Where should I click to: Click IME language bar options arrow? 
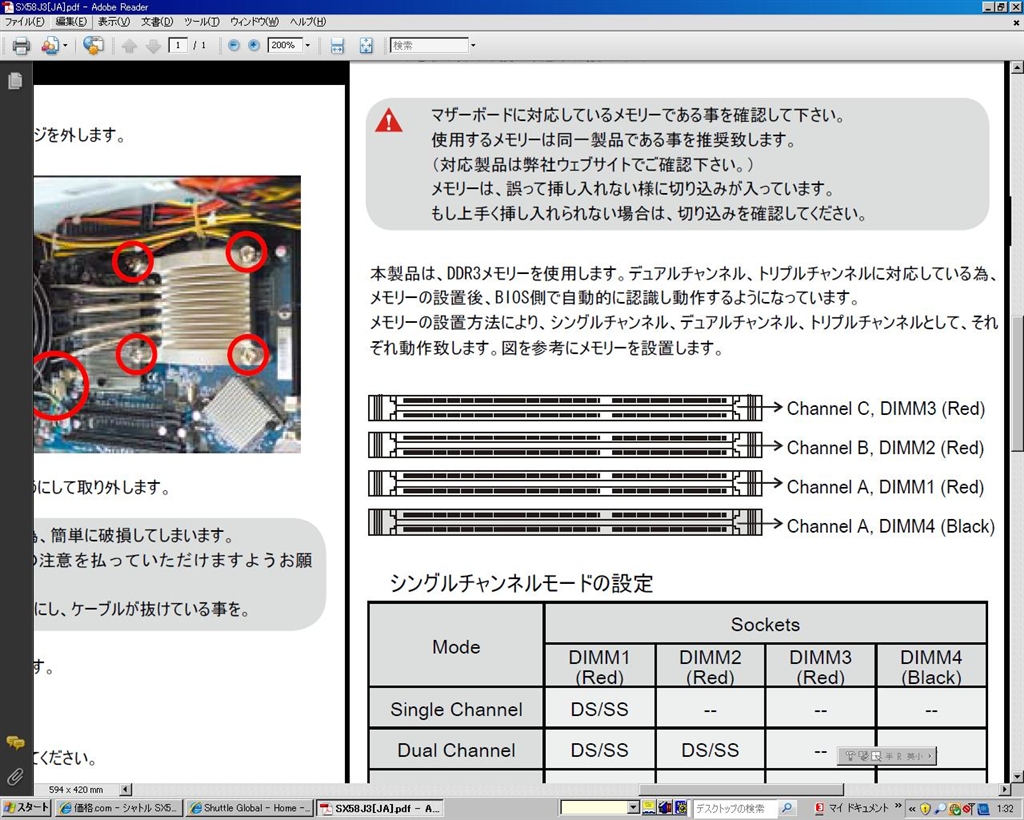tap(930, 755)
